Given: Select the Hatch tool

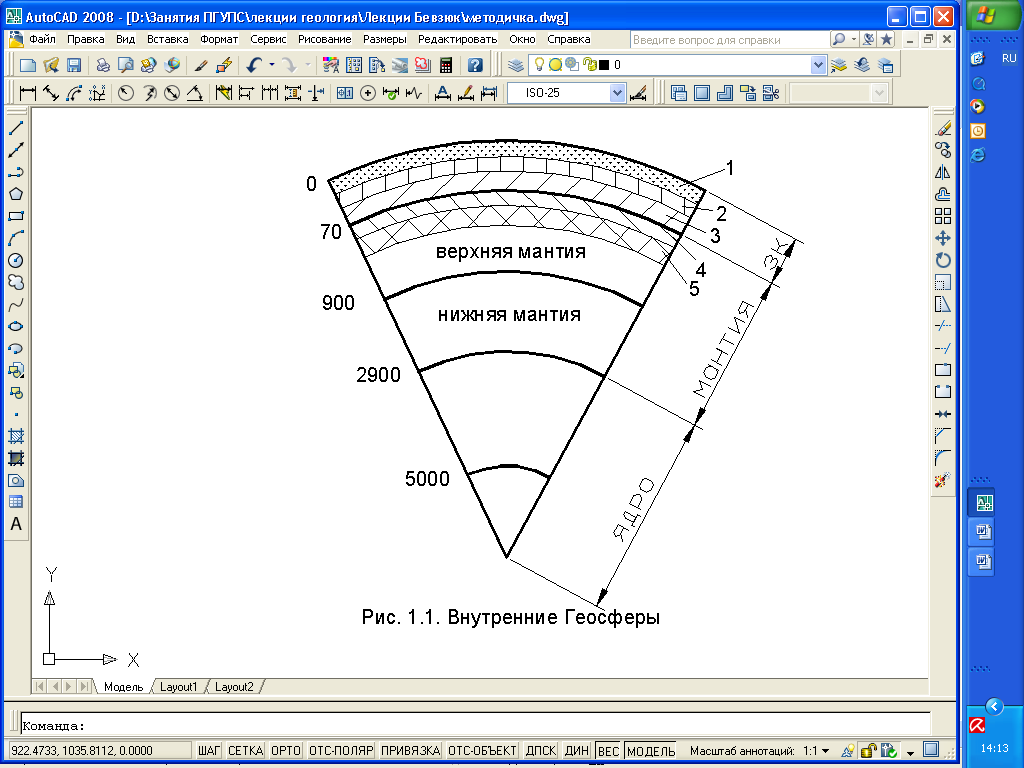Looking at the screenshot, I should pyautogui.click(x=16, y=436).
